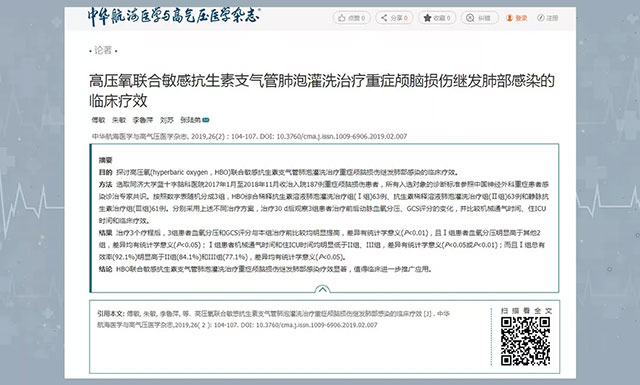Click the QR code for full text

coord(525,341)
